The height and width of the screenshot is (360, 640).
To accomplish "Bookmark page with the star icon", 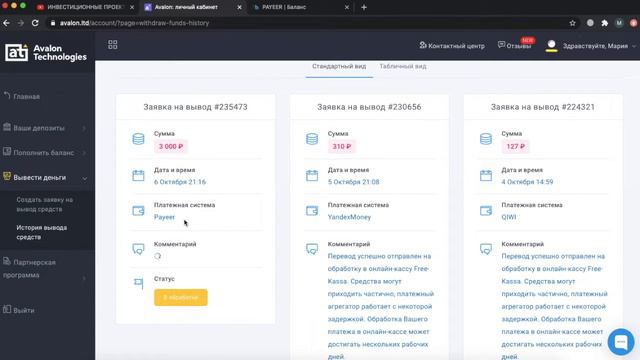I will (572, 23).
